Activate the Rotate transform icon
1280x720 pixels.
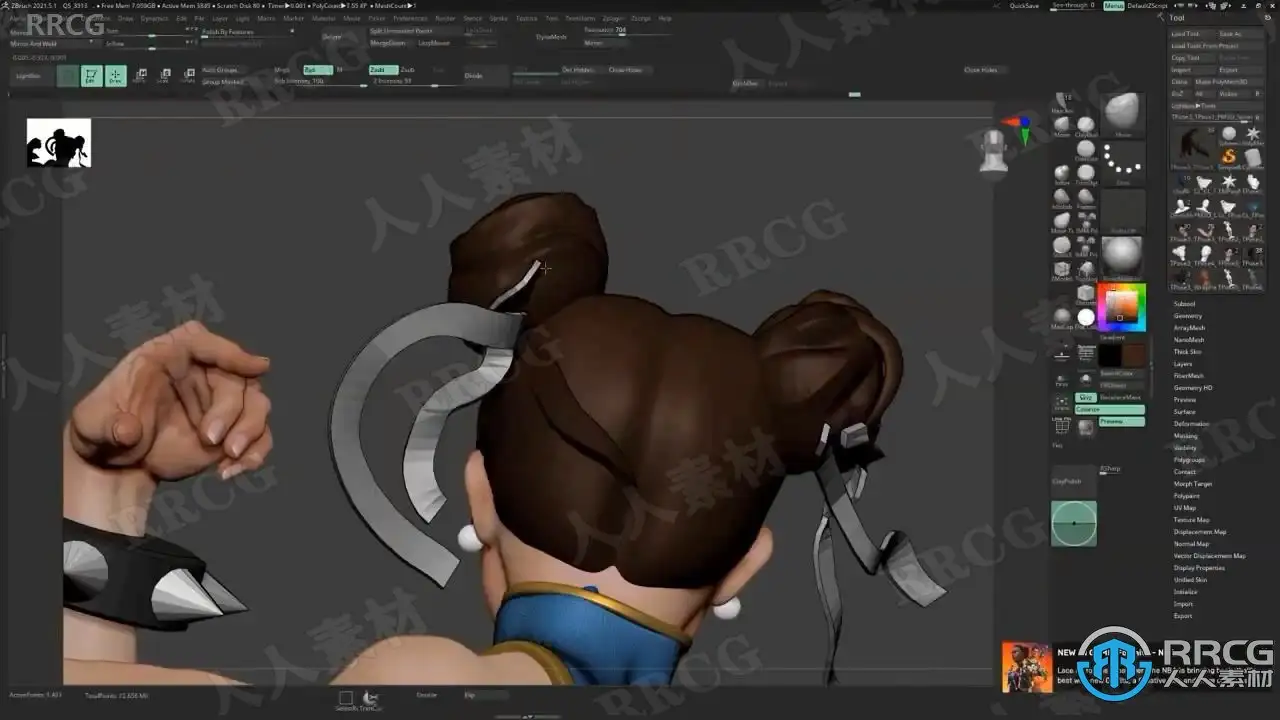click(x=187, y=76)
